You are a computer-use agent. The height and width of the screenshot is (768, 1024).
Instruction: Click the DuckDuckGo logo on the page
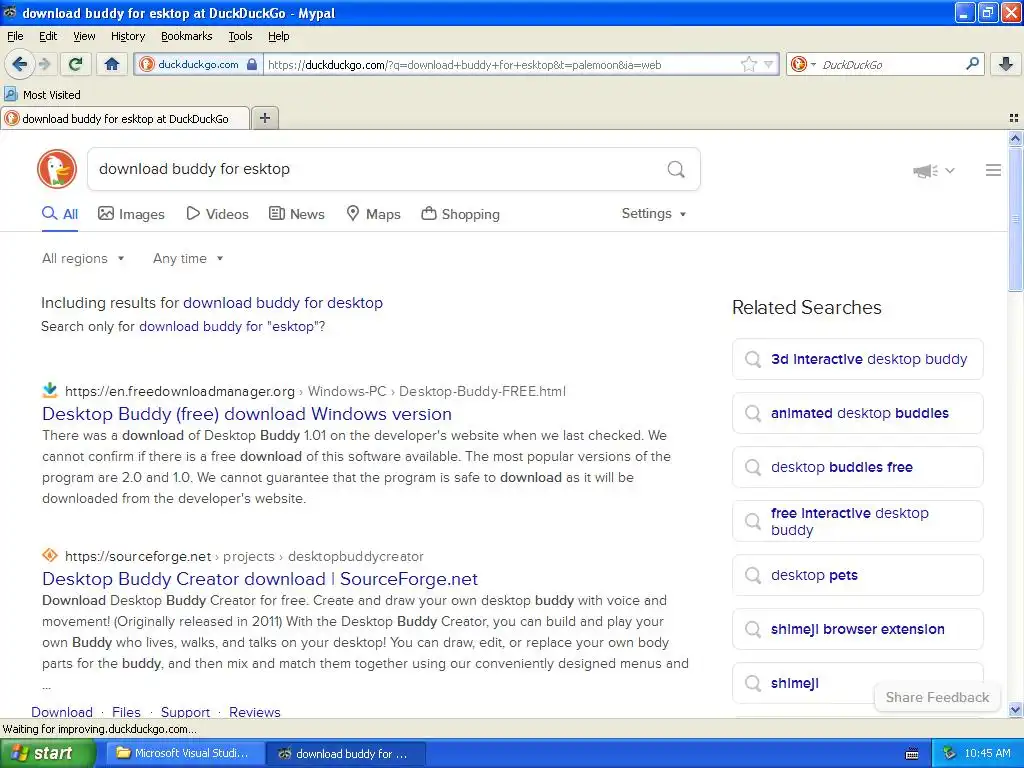click(57, 169)
